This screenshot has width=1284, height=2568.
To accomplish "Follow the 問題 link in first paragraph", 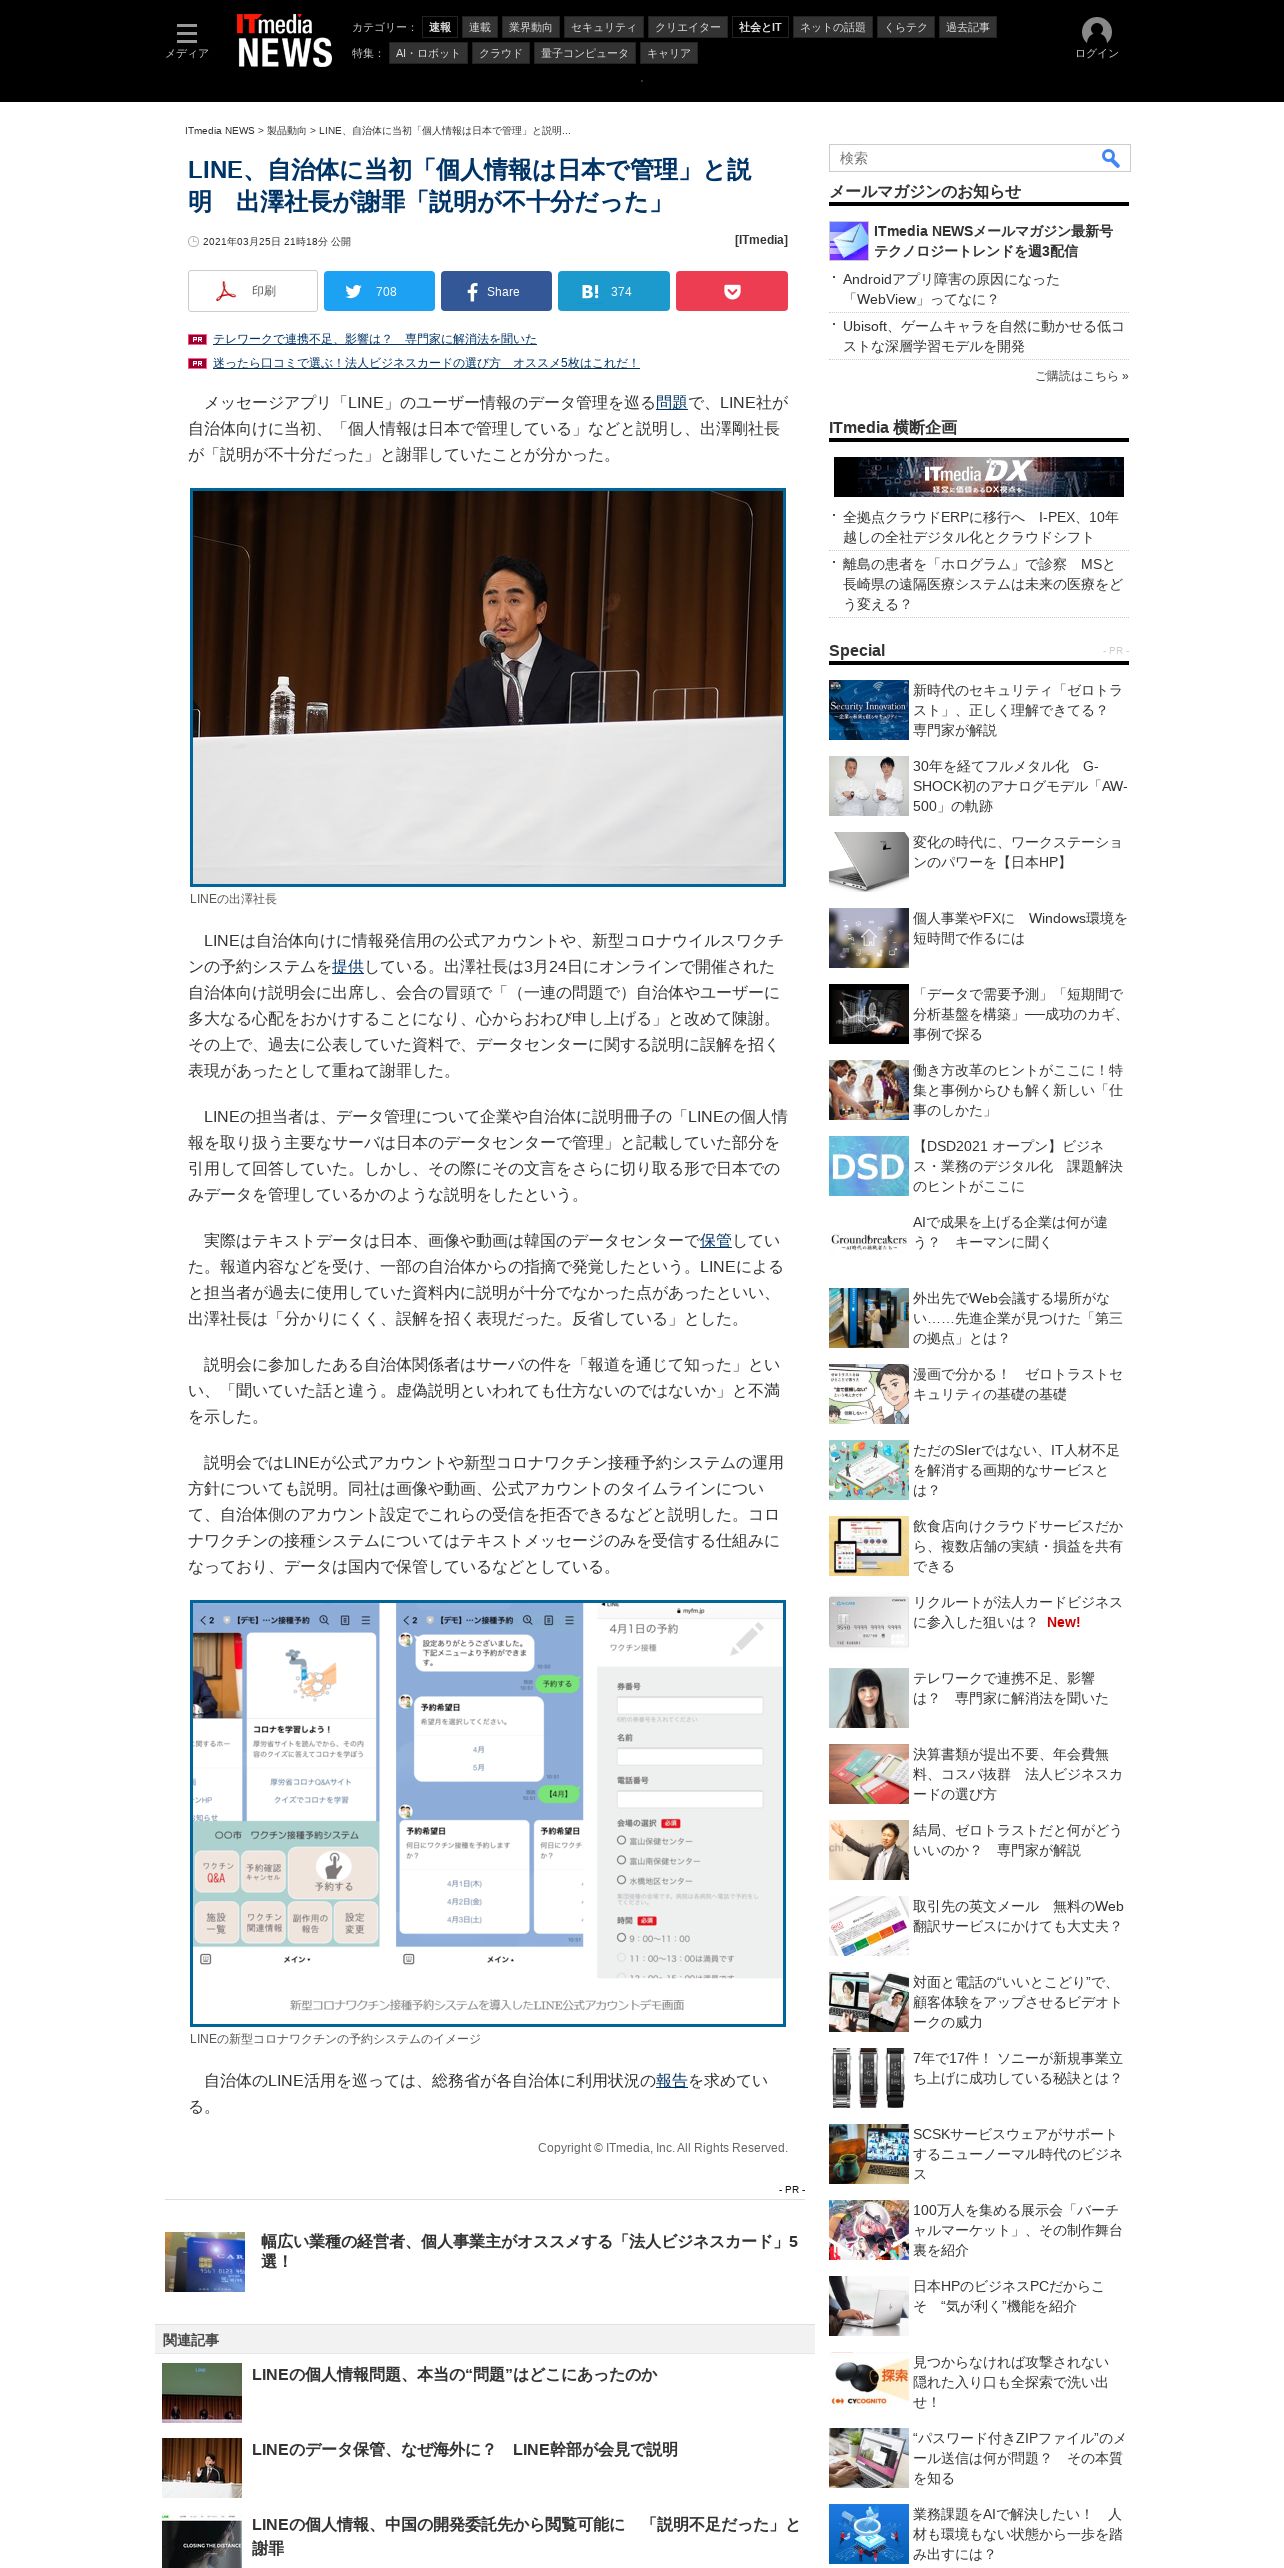I will pos(672,403).
